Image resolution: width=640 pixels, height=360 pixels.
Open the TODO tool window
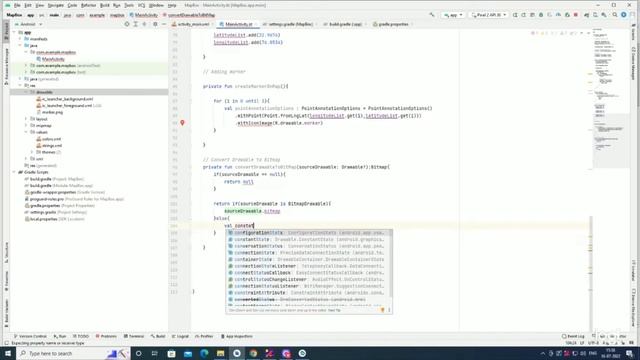click(x=81, y=336)
